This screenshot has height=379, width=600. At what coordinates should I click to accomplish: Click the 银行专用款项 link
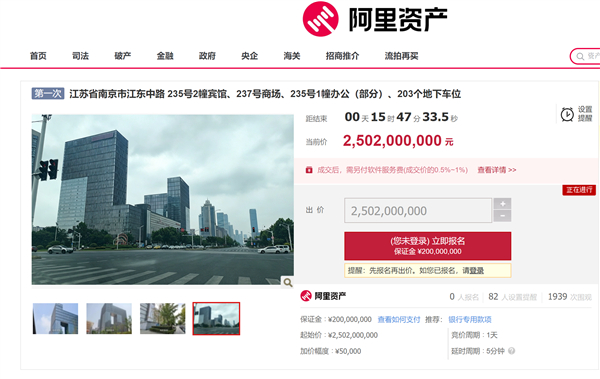click(x=470, y=319)
